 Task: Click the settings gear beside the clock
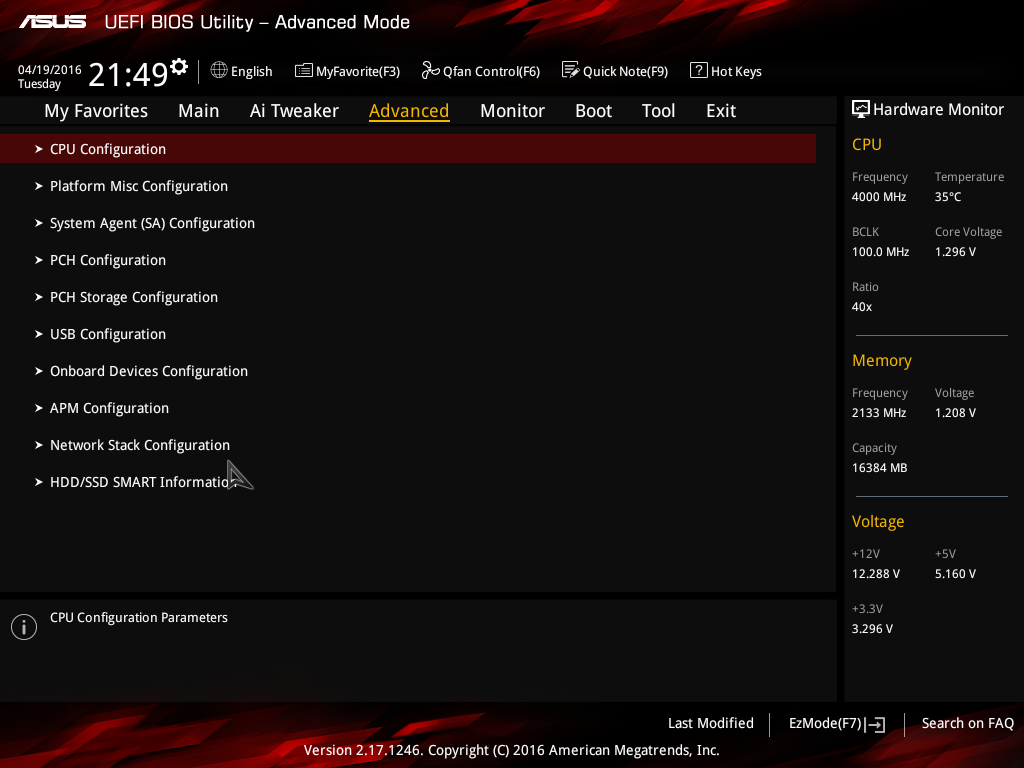[x=179, y=66]
